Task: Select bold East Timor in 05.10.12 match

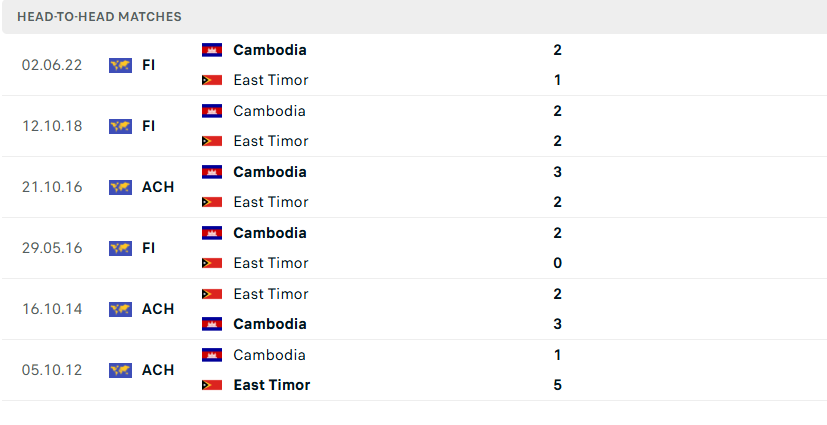Action: coord(272,385)
